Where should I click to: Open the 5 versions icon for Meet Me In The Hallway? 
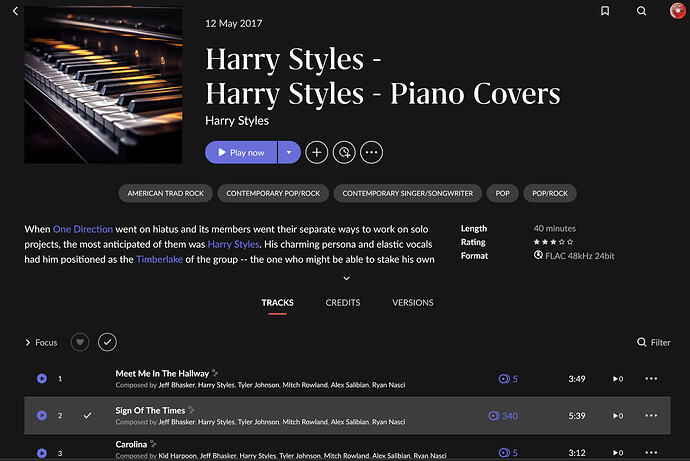(x=508, y=379)
